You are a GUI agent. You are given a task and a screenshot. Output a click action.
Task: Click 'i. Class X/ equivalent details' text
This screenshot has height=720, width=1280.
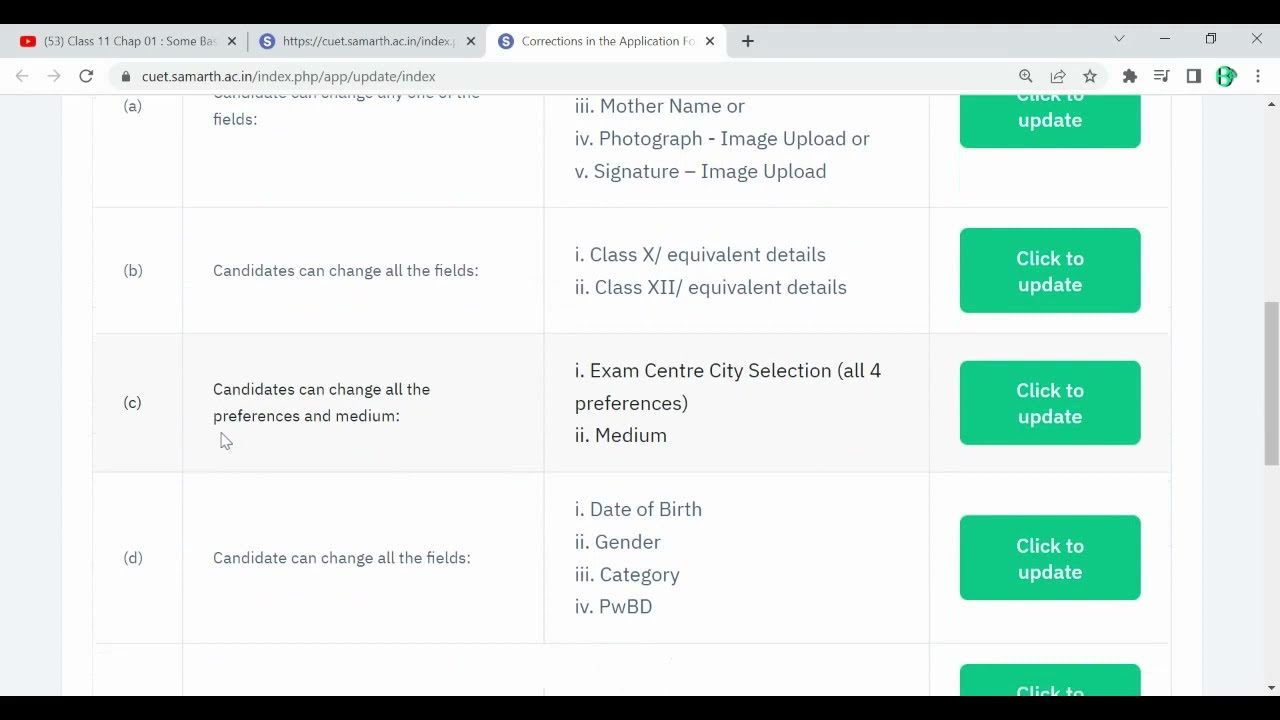tap(700, 255)
